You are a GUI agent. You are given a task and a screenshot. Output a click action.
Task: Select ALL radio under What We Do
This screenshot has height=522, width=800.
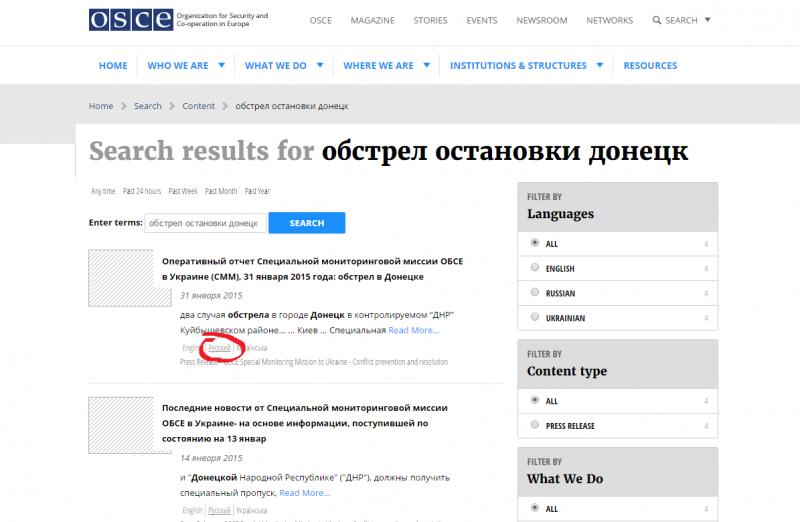tap(535, 507)
